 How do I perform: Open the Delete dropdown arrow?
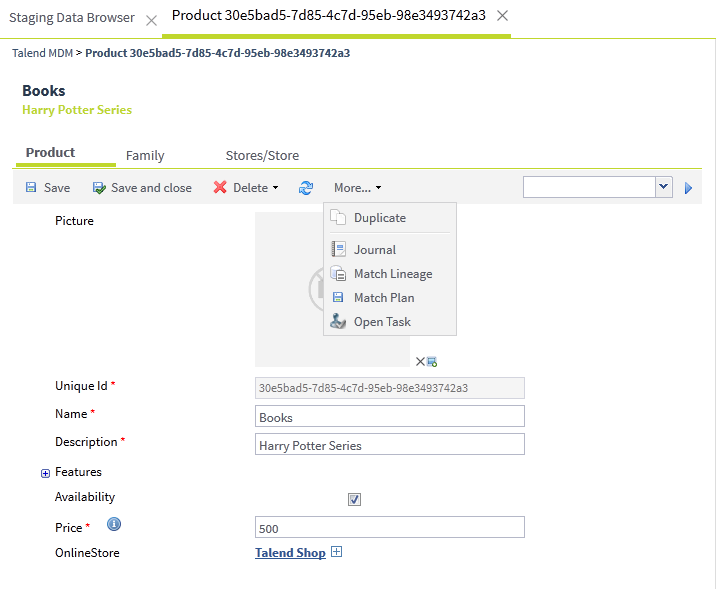tap(275, 188)
